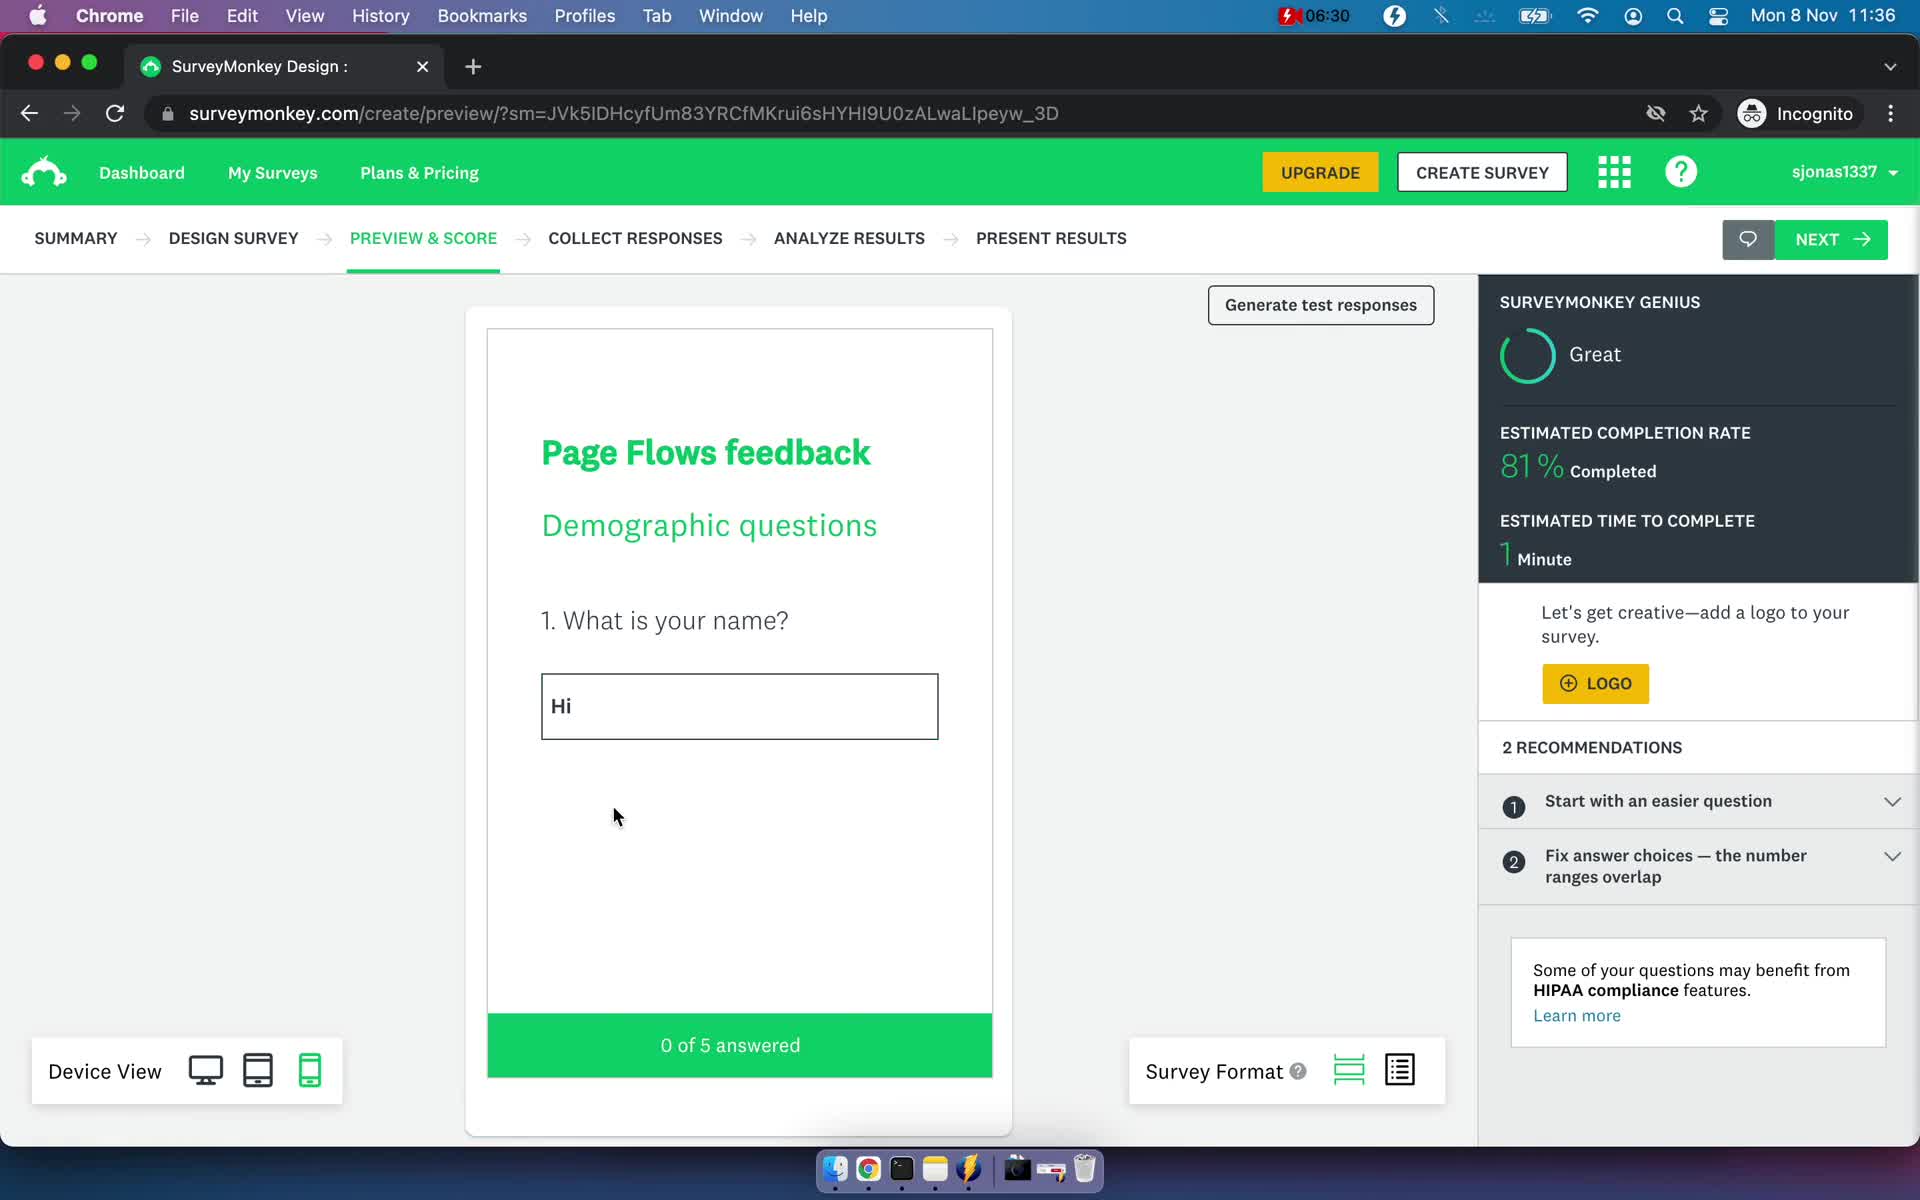Click the HIPAA compliance learn more link
This screenshot has height=1200, width=1920.
1577,1015
